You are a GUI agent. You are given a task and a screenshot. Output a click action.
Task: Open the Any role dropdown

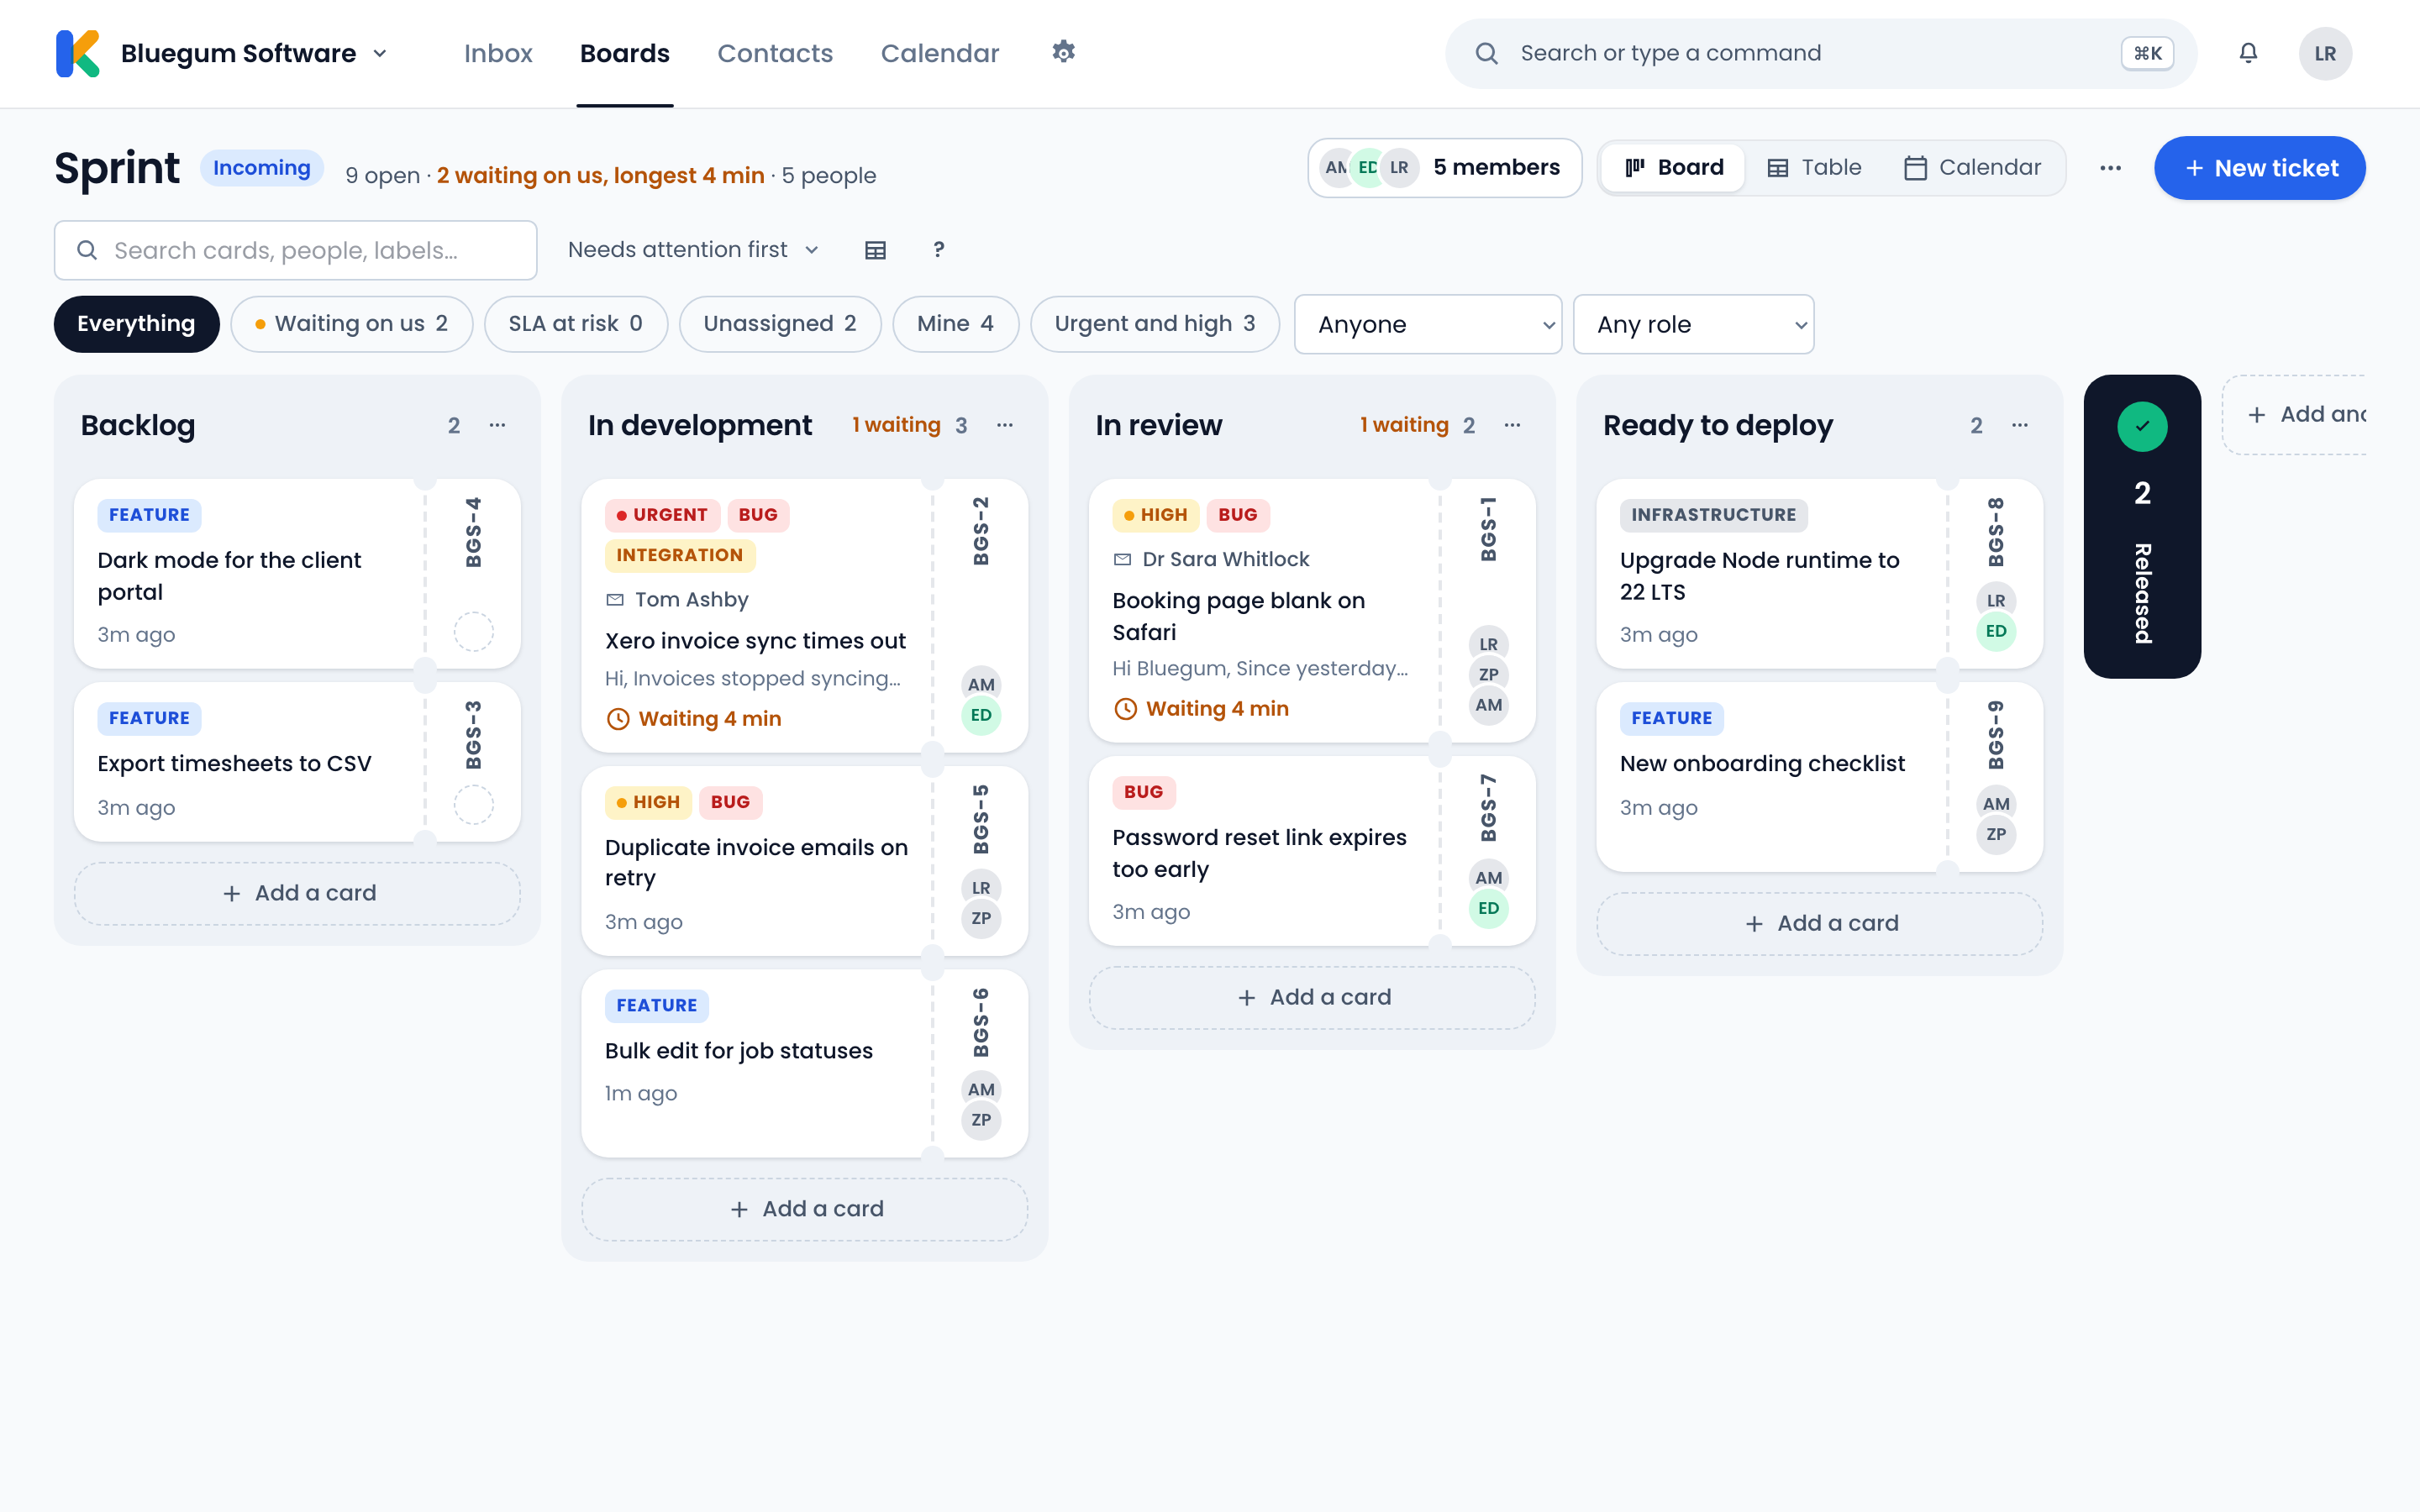(x=1693, y=324)
